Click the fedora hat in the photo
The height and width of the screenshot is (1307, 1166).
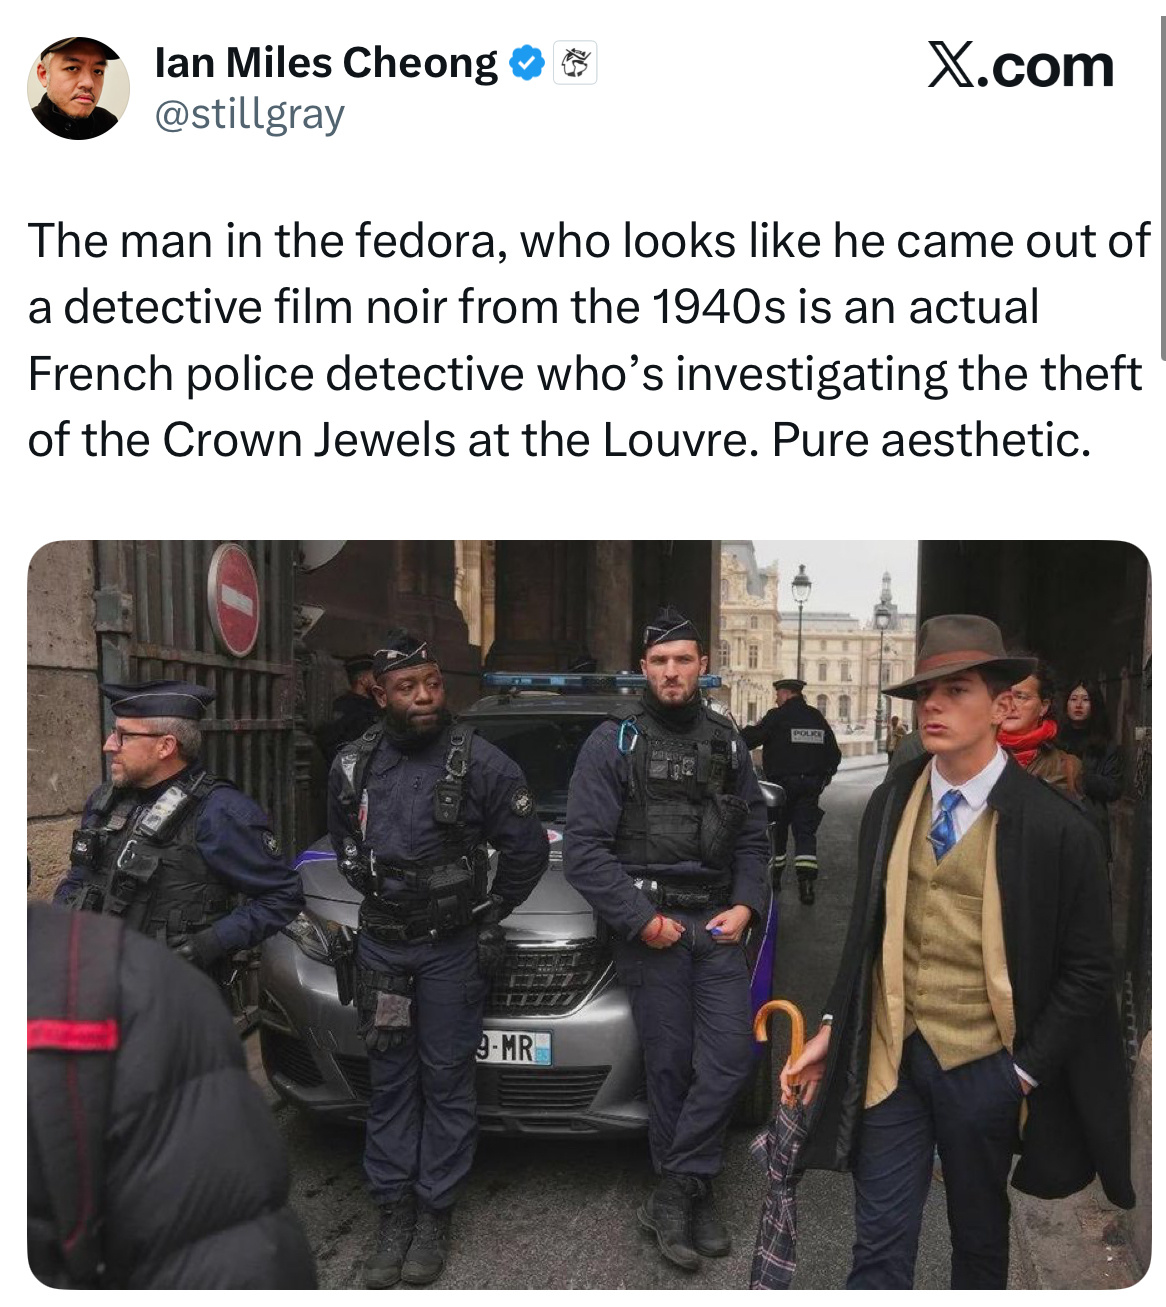pyautogui.click(x=959, y=652)
